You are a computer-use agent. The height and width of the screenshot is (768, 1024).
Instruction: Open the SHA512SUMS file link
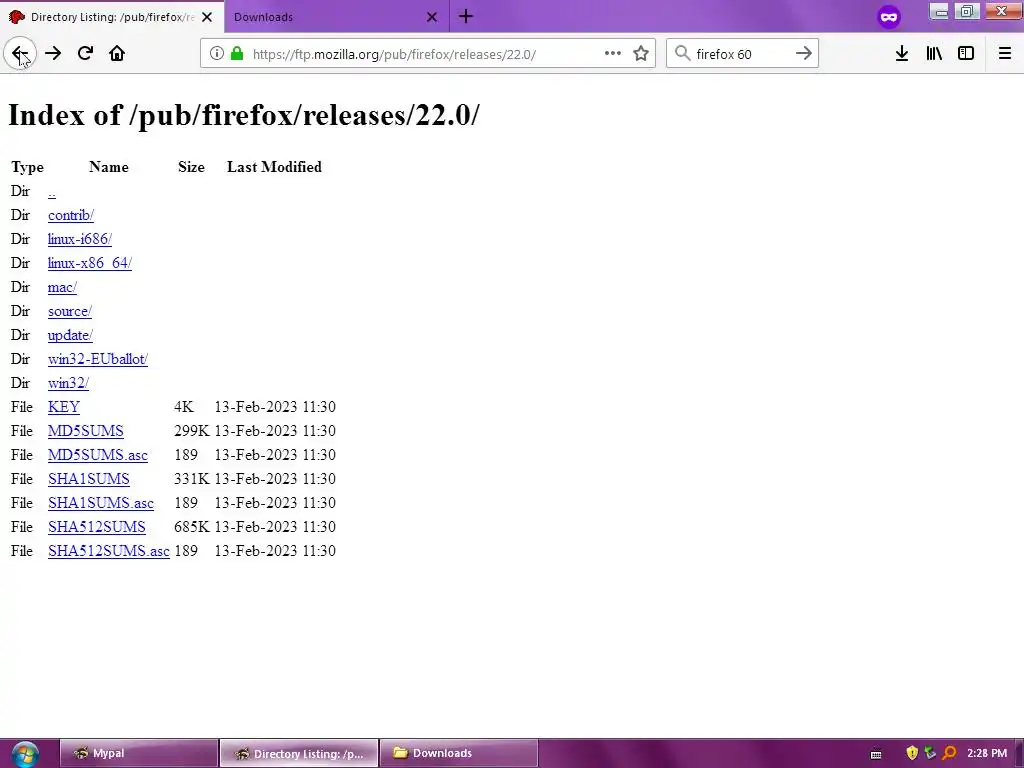(97, 527)
